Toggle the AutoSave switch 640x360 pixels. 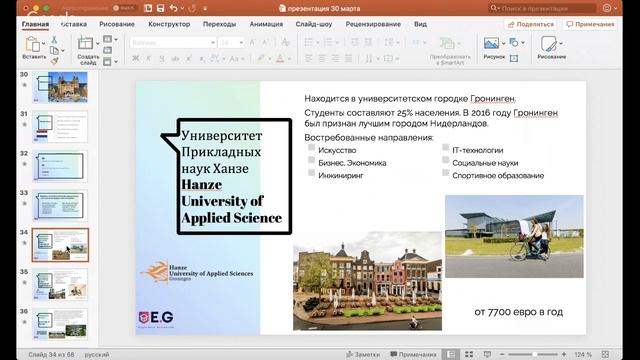(x=124, y=8)
